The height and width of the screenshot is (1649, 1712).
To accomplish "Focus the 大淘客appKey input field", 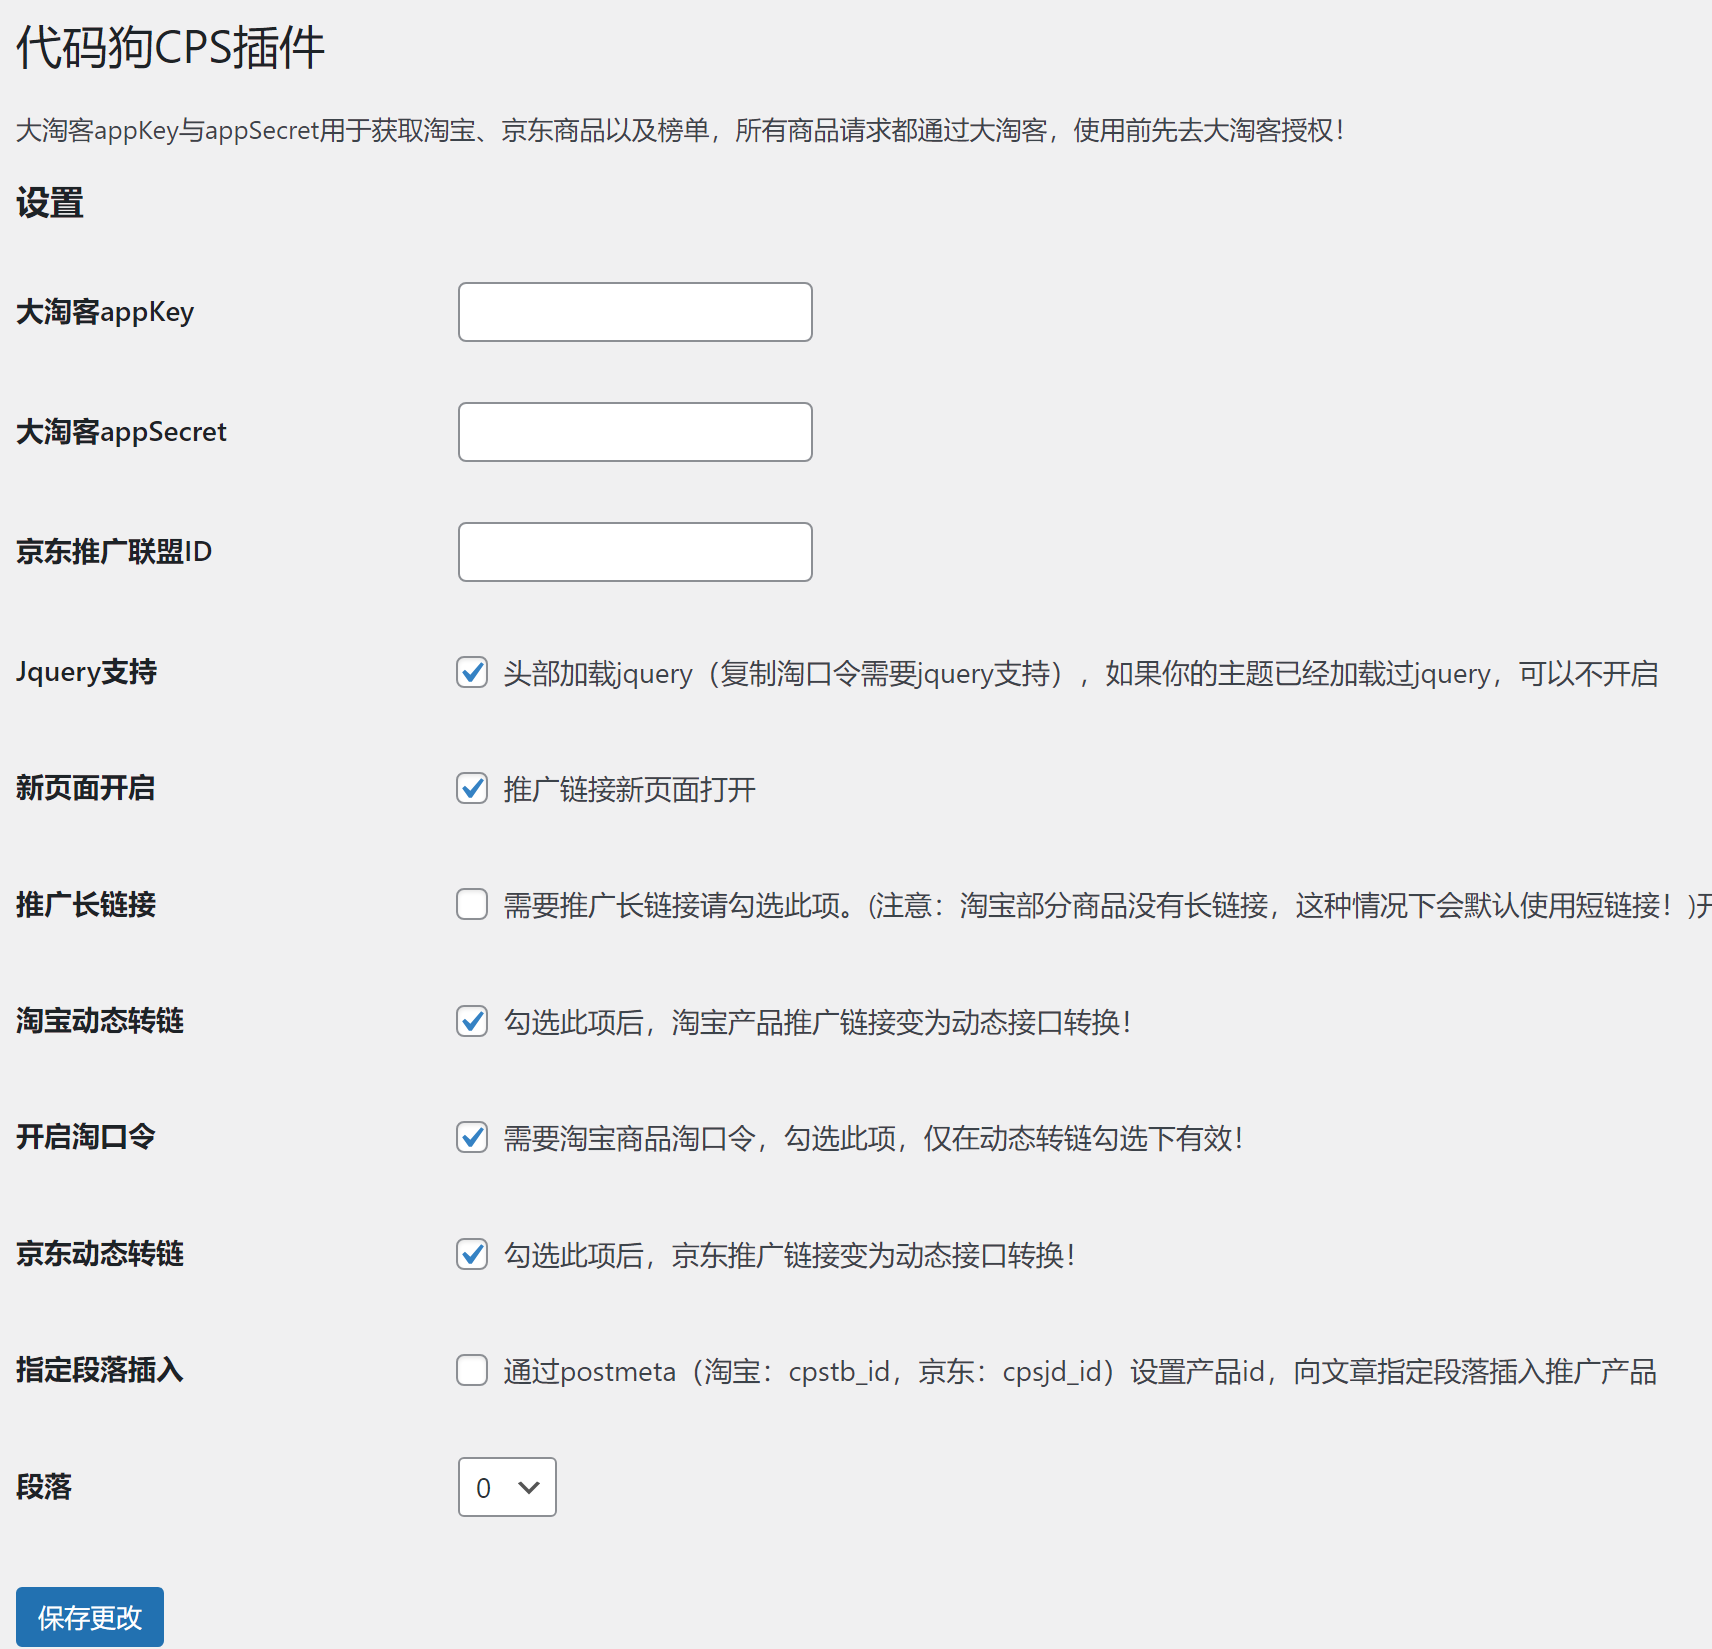I will coord(635,312).
